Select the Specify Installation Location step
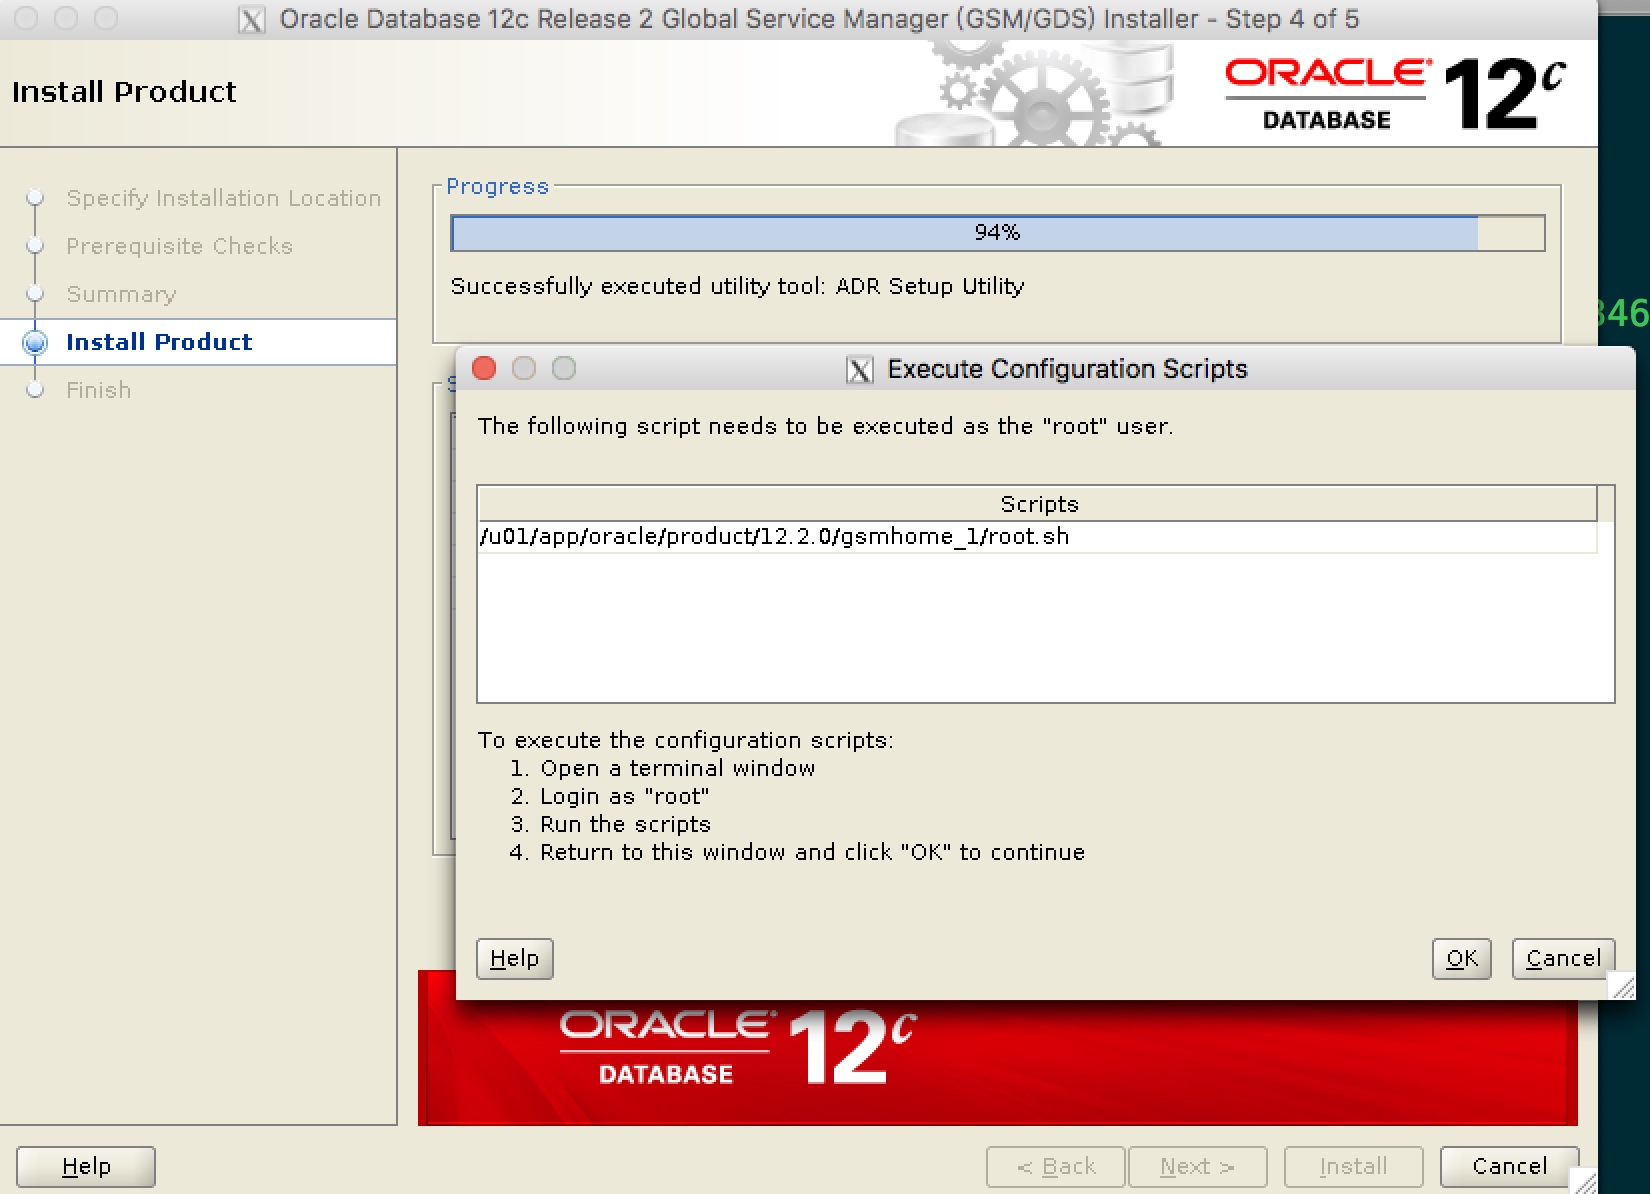This screenshot has width=1650, height=1194. [223, 198]
